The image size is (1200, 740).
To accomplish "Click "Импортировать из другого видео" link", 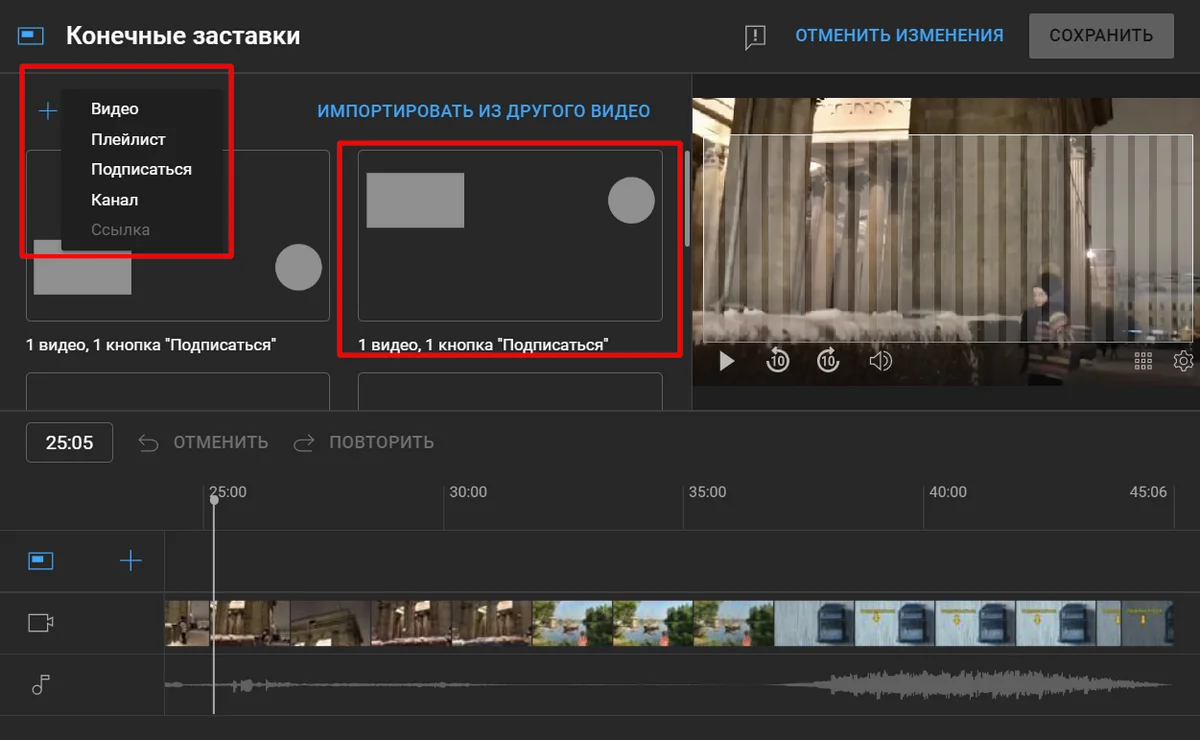I will (484, 111).
